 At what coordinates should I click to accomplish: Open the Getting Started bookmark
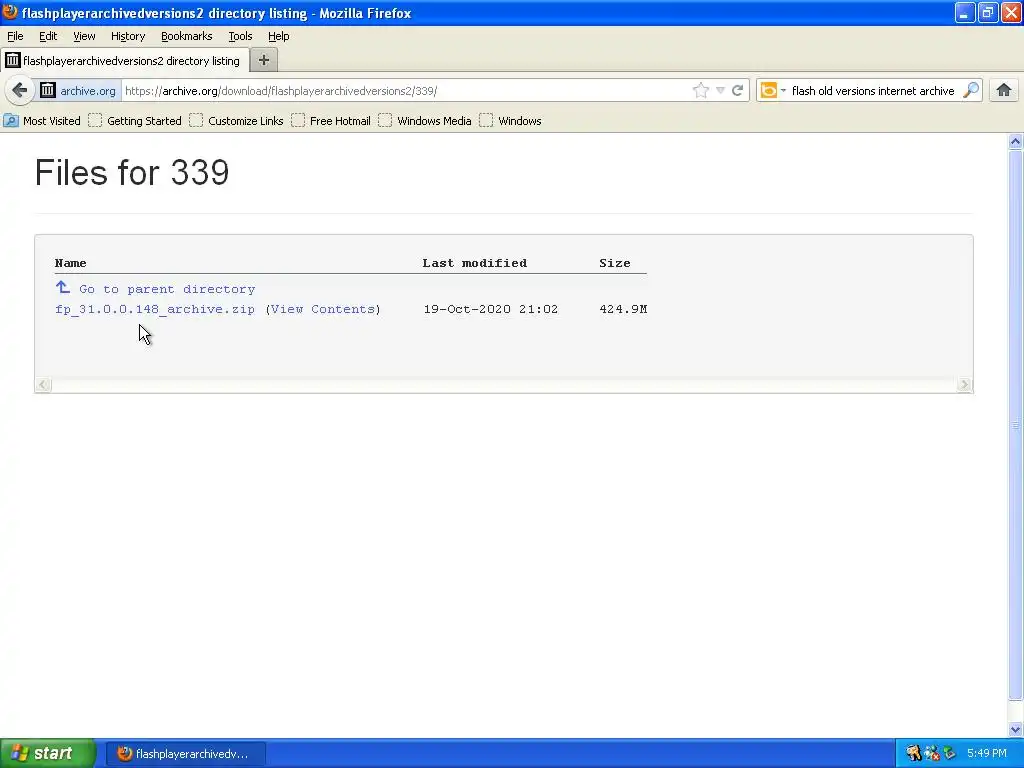(x=135, y=121)
